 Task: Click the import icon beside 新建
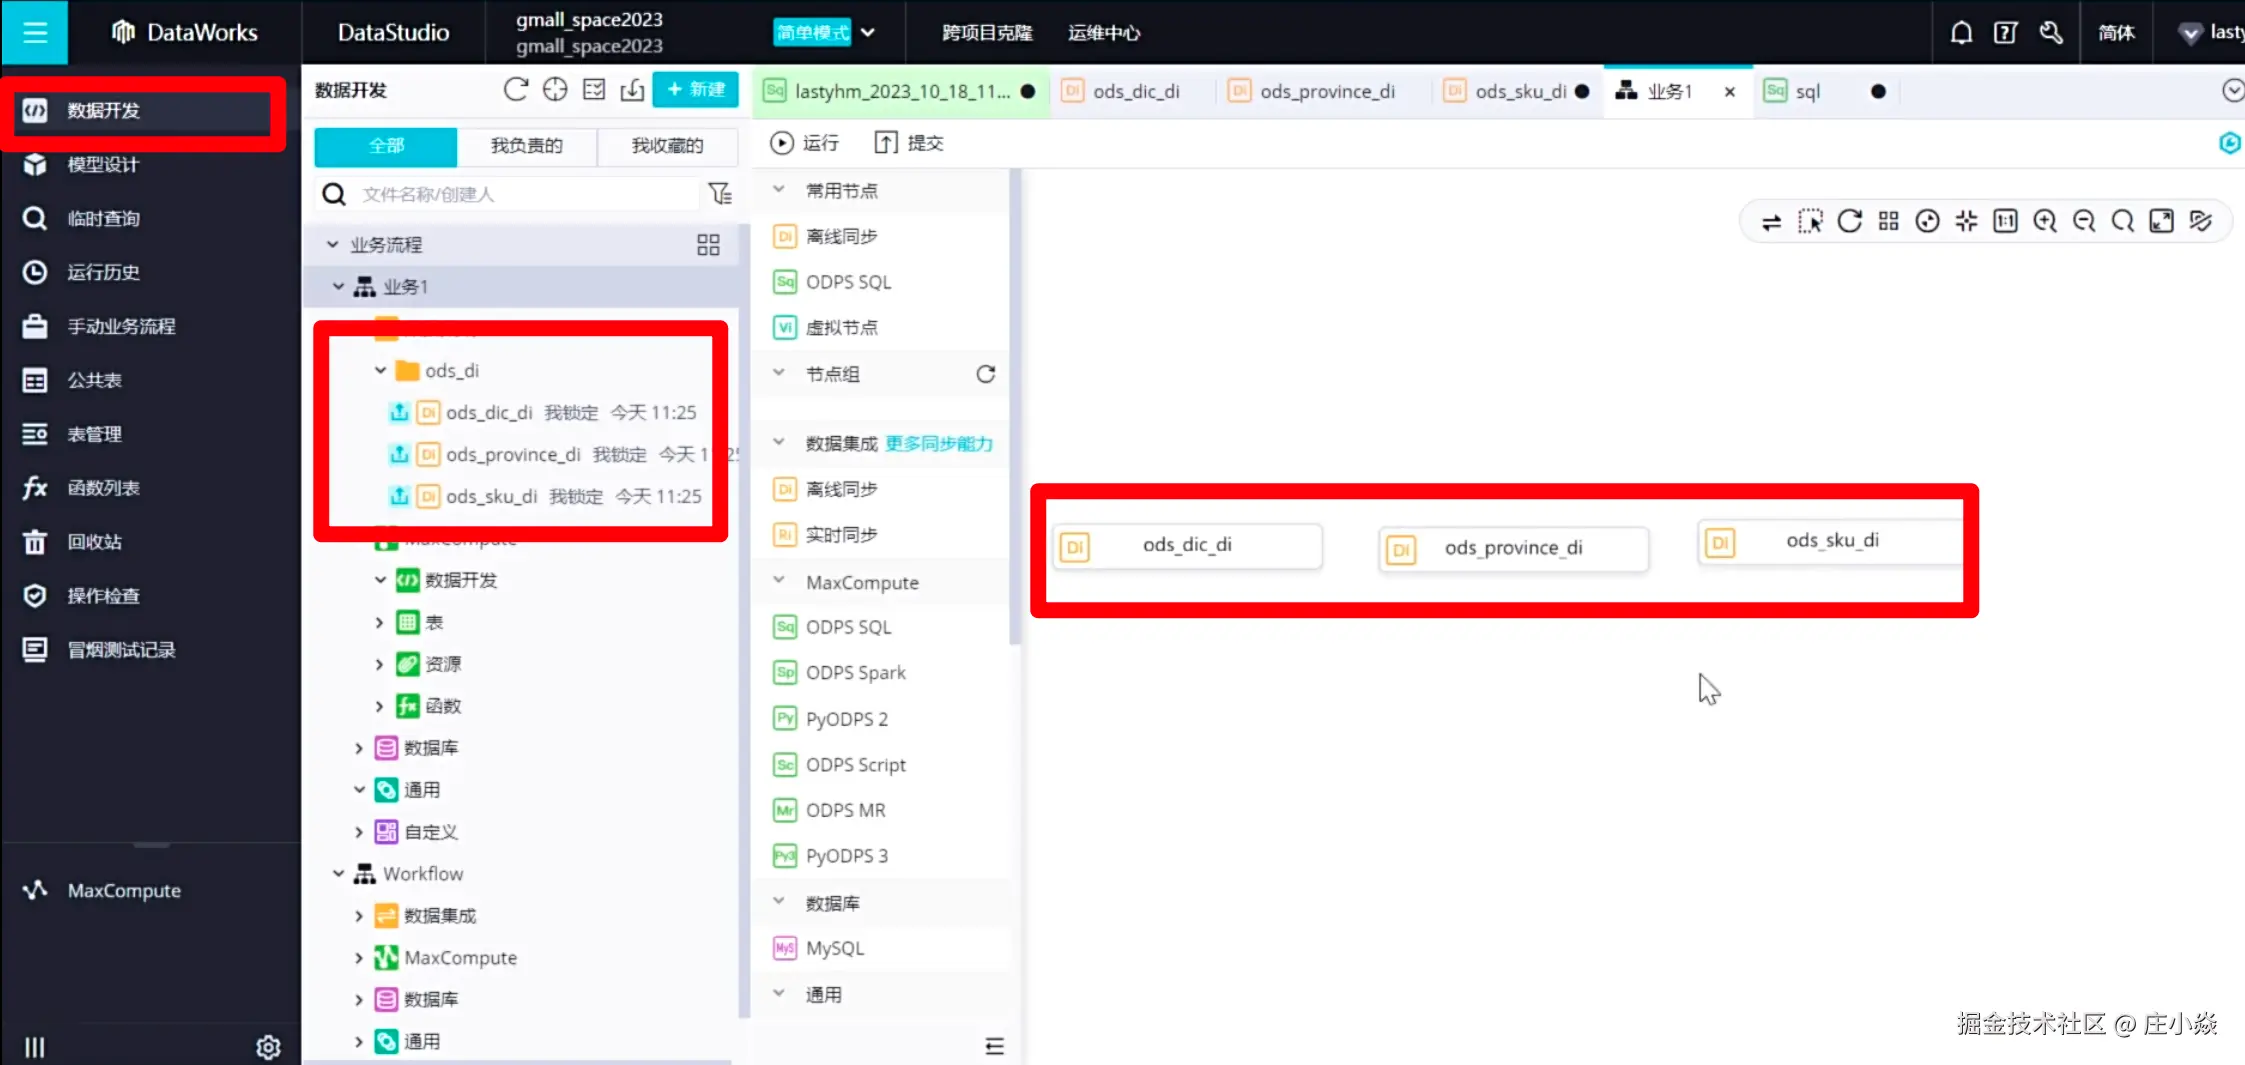[632, 90]
